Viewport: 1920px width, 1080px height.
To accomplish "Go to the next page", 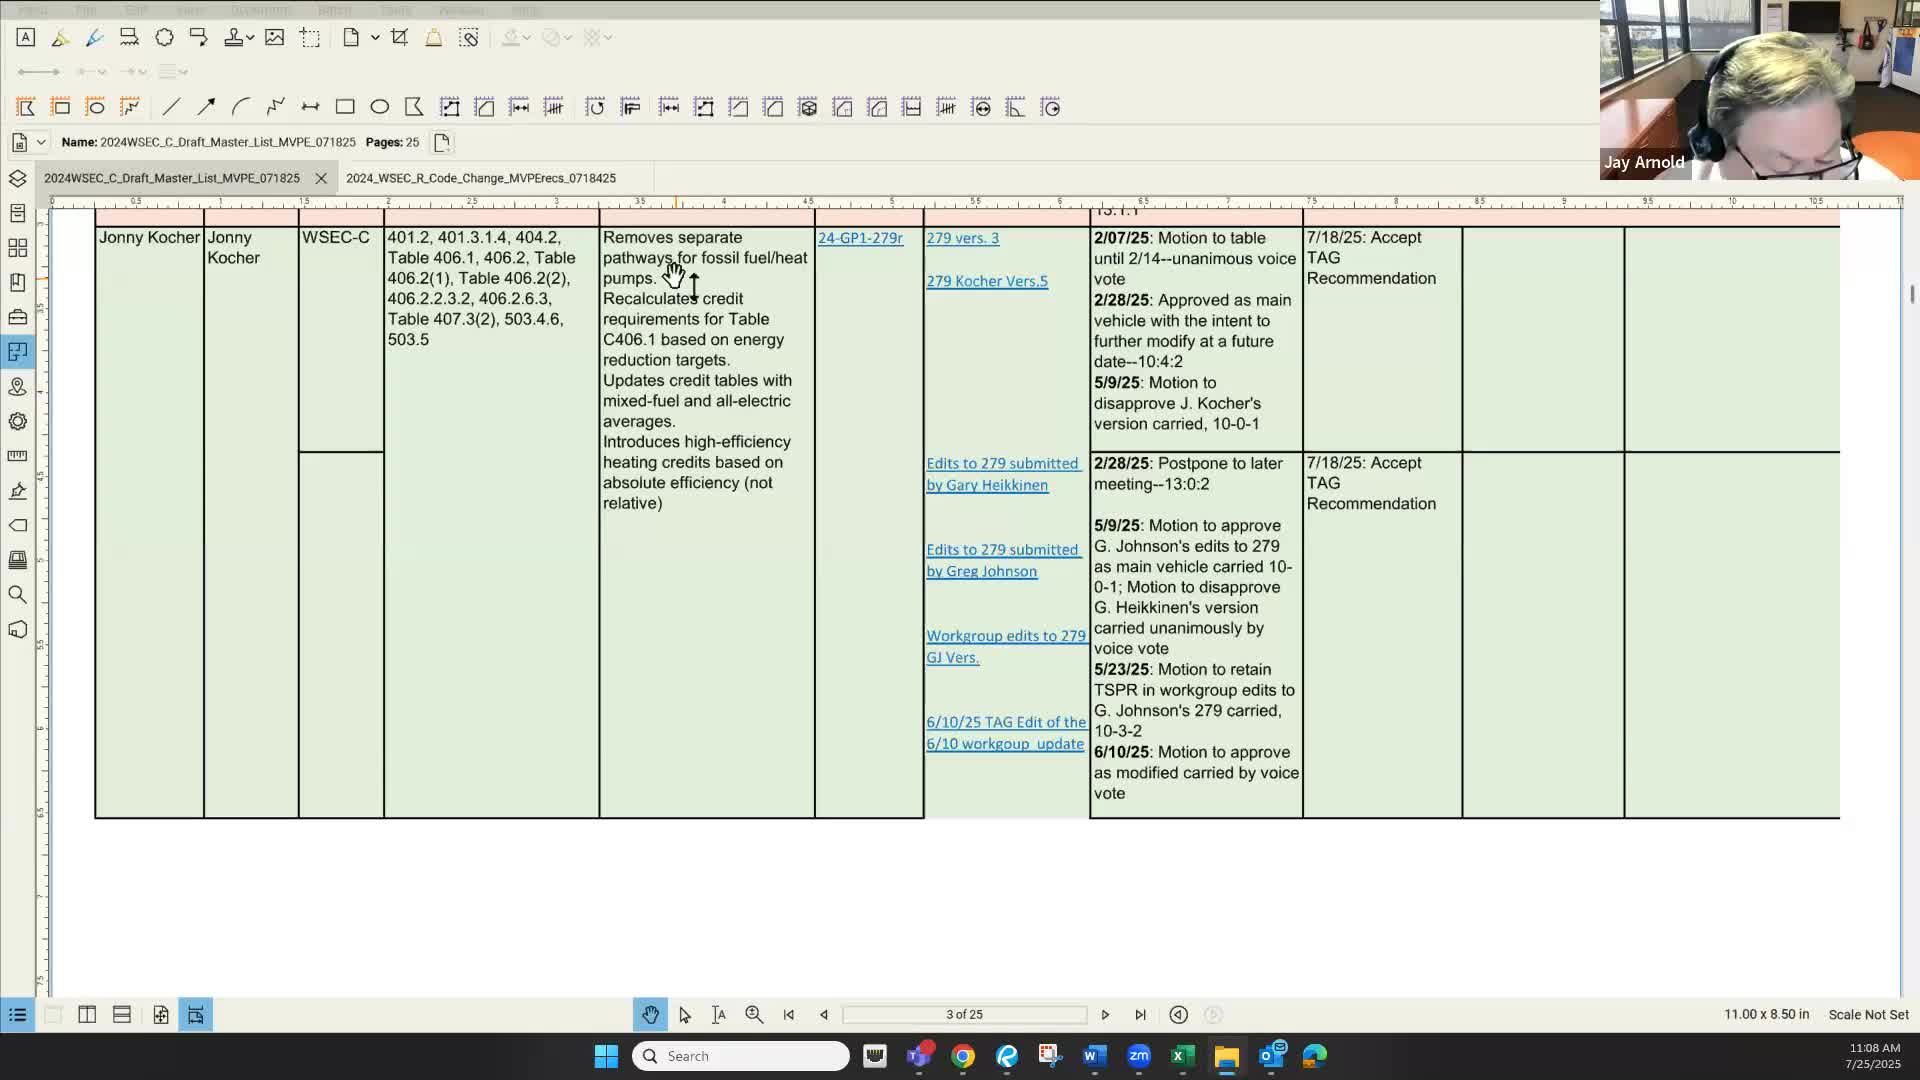I will coord(1105,1015).
